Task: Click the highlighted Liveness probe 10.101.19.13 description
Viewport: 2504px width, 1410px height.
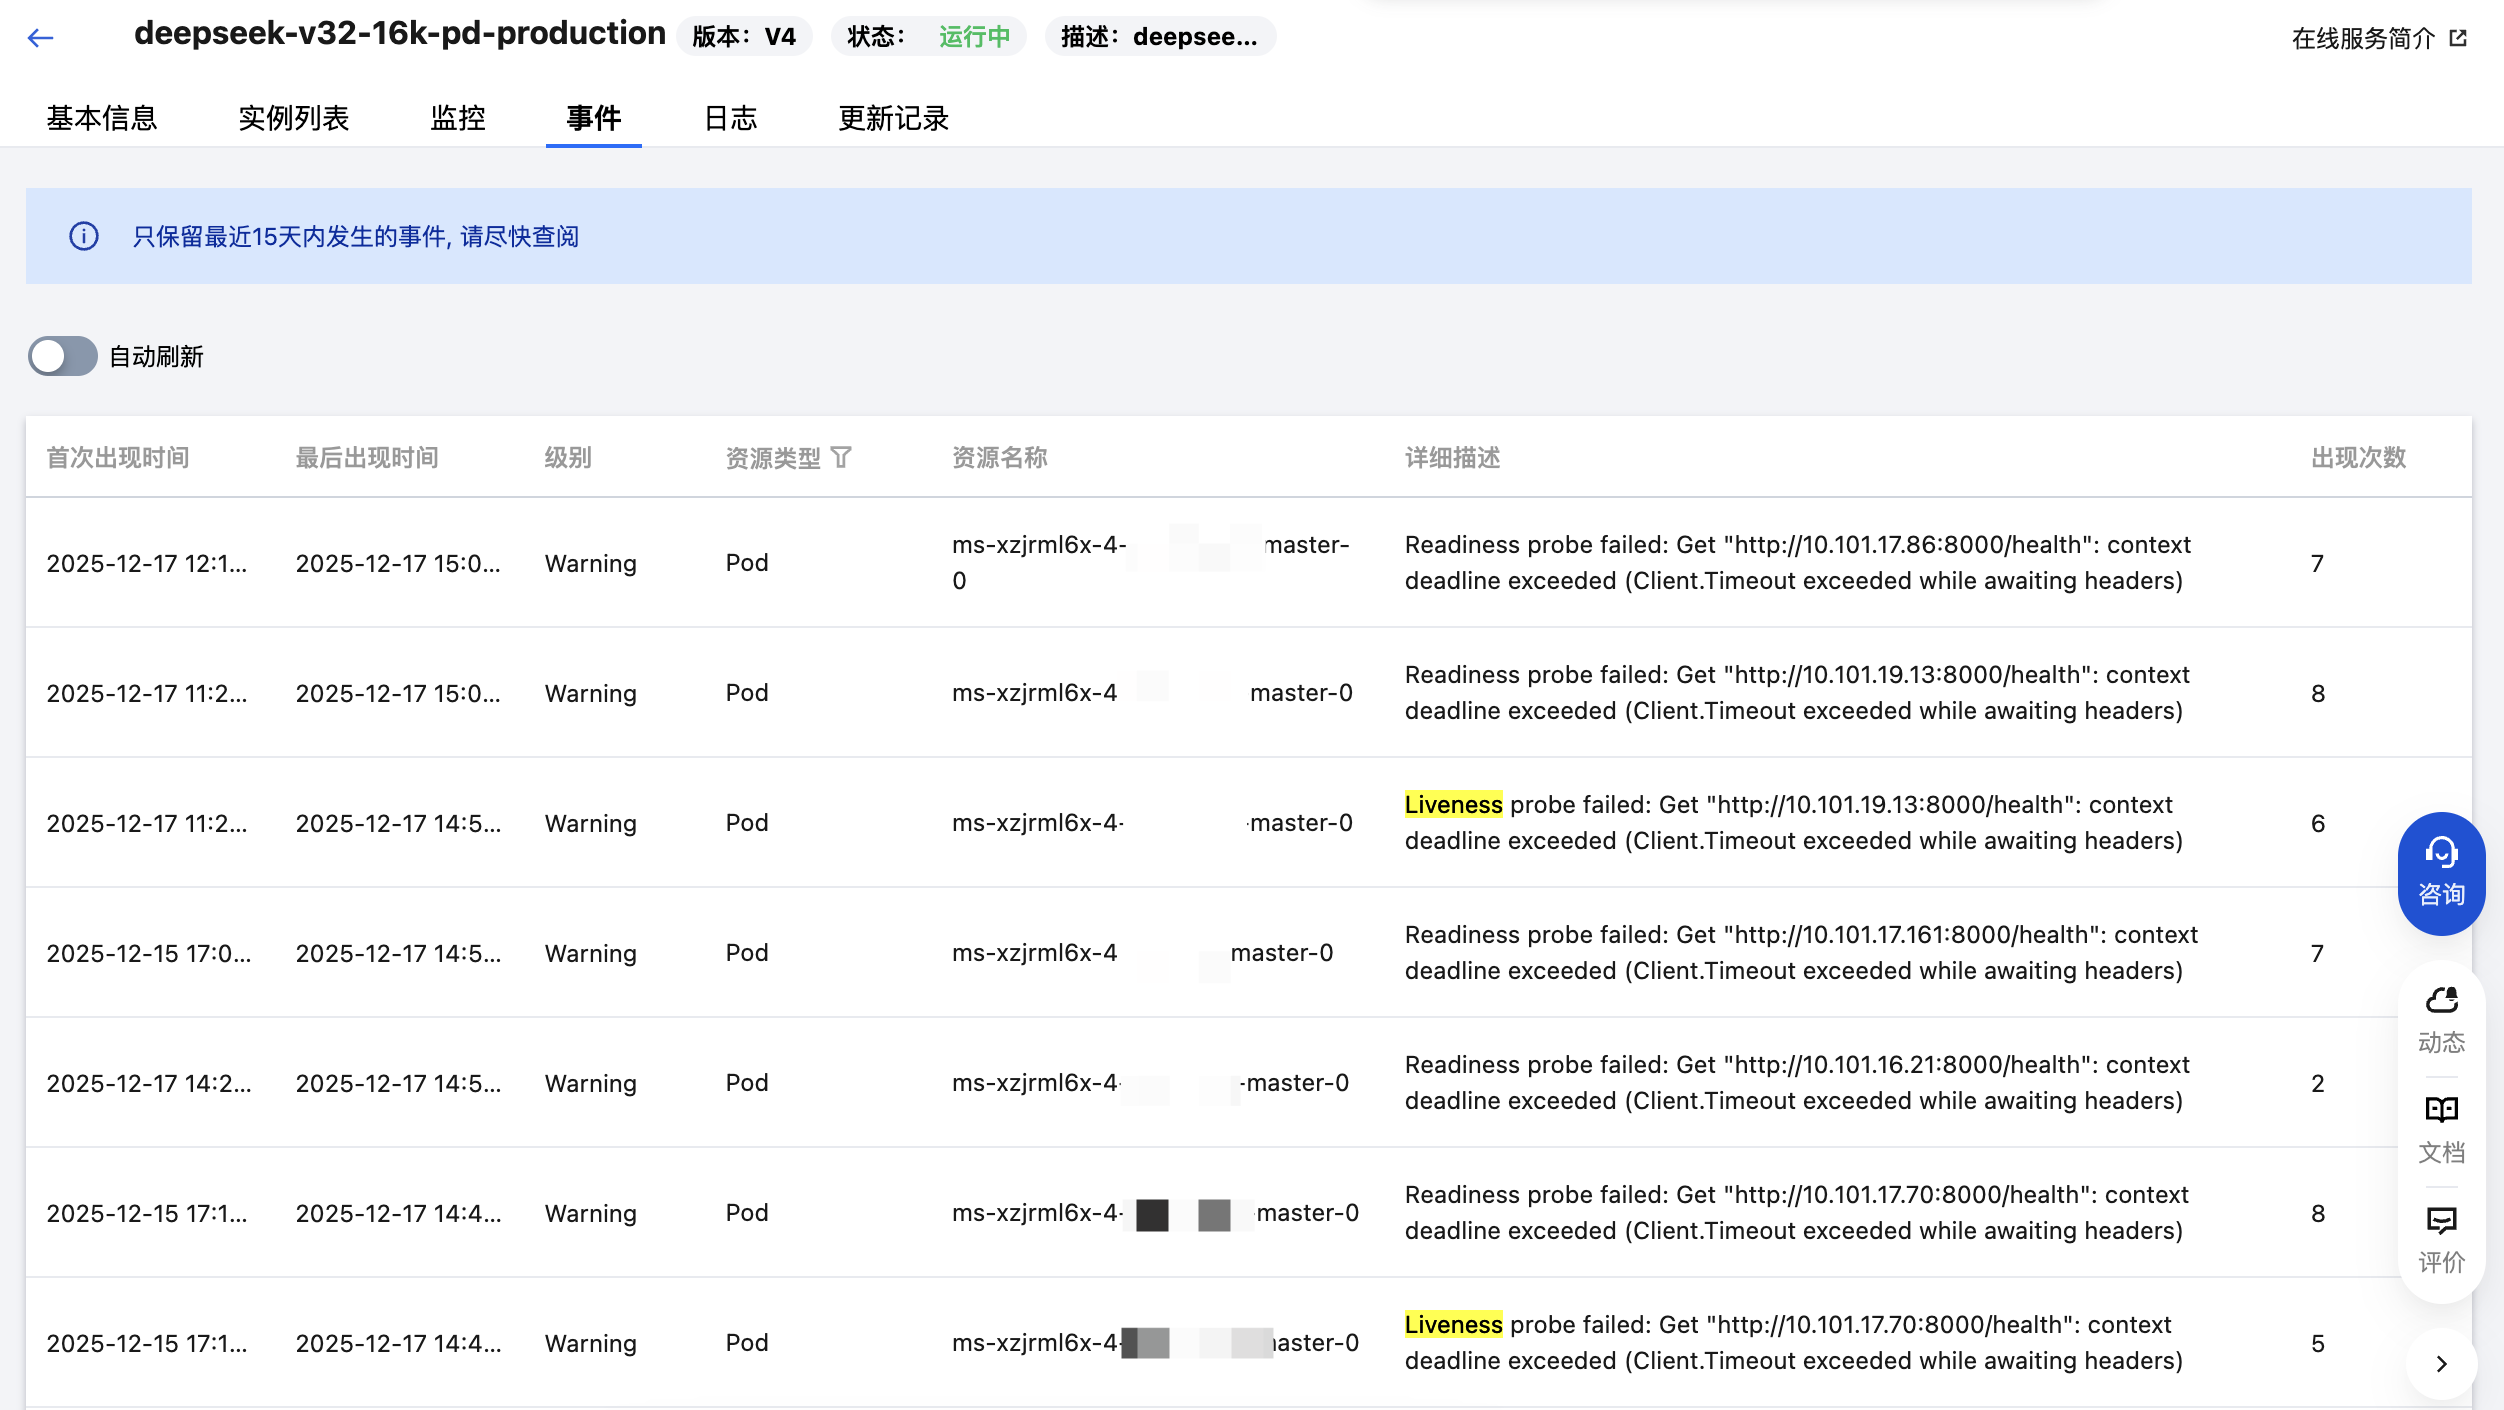Action: pyautogui.click(x=1453, y=805)
